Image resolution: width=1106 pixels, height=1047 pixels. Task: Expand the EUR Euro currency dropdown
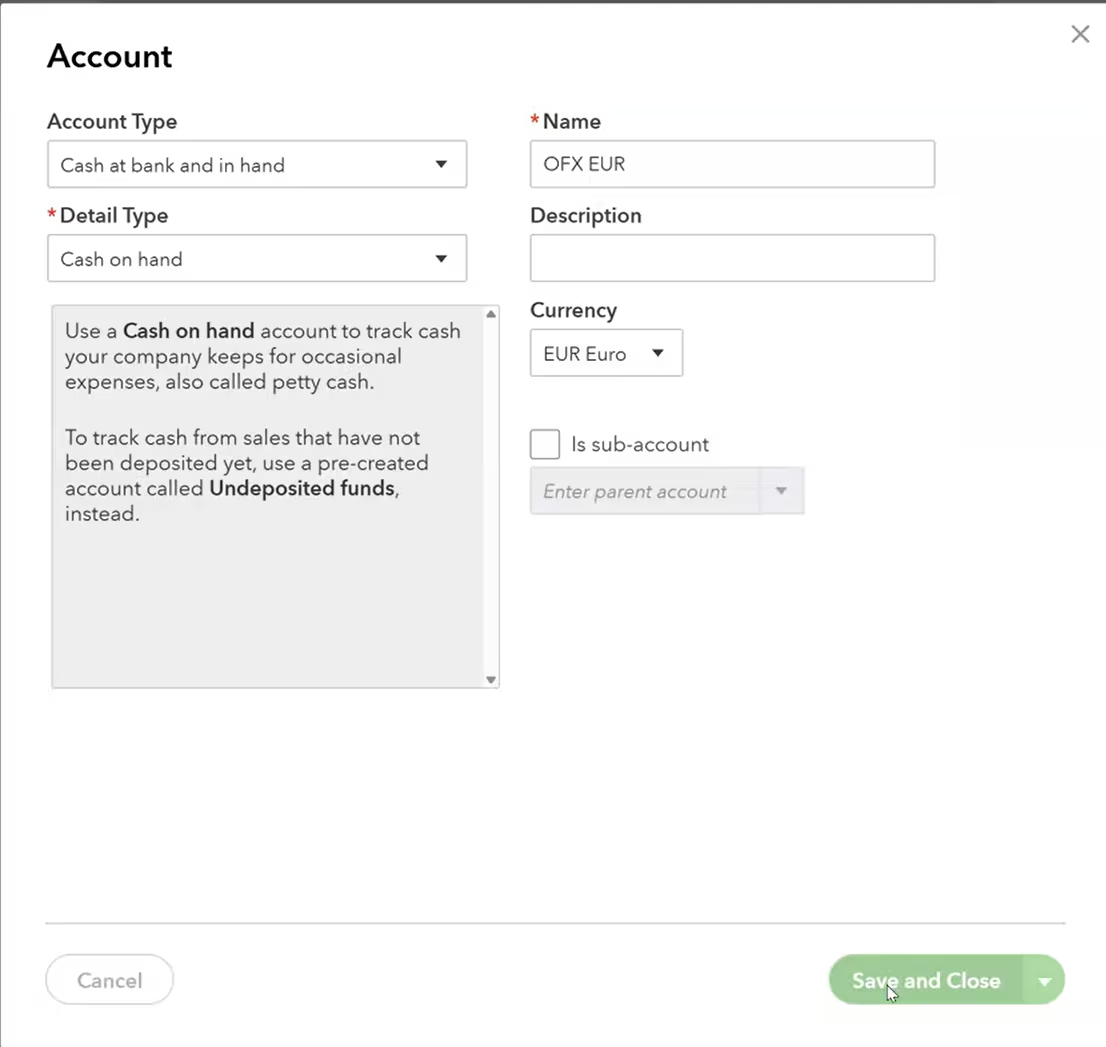click(605, 353)
